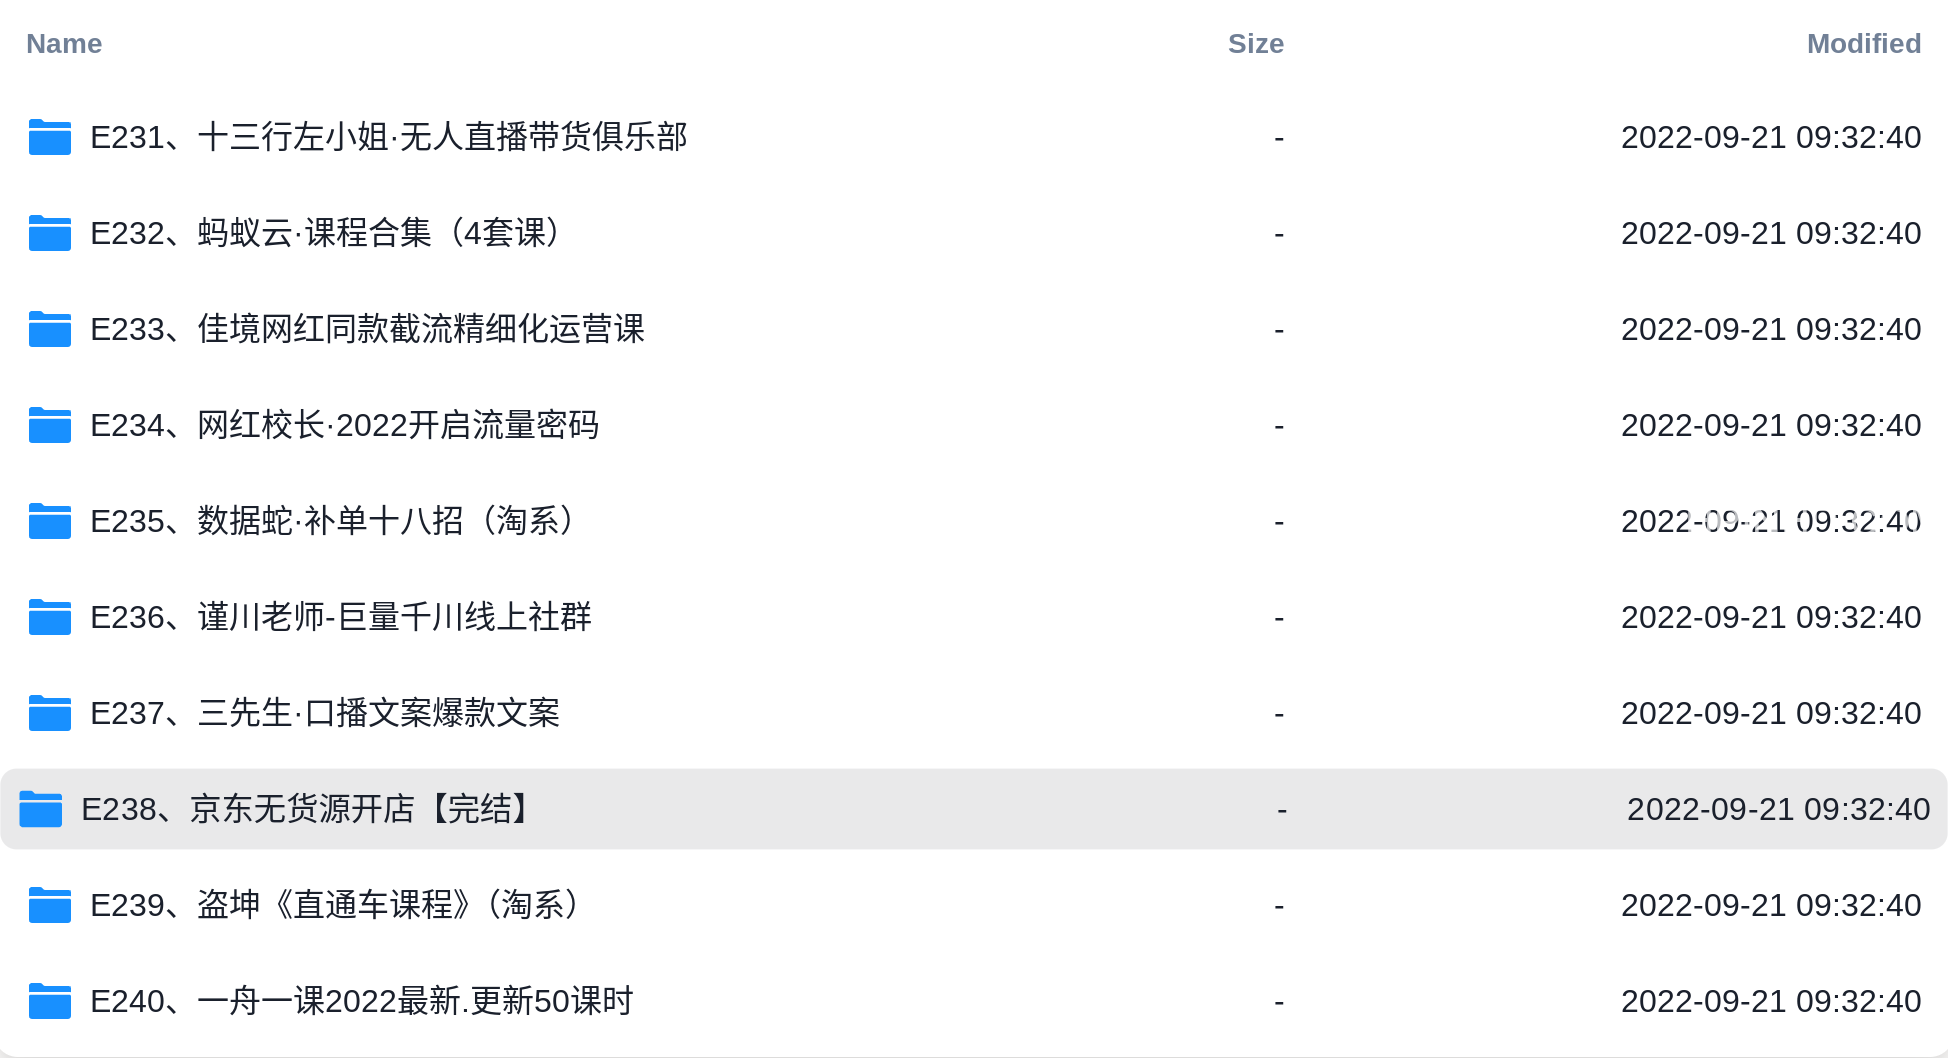Viewport: 1948px width, 1058px height.
Task: Sort by Modified column header
Action: pyautogui.click(x=1864, y=44)
